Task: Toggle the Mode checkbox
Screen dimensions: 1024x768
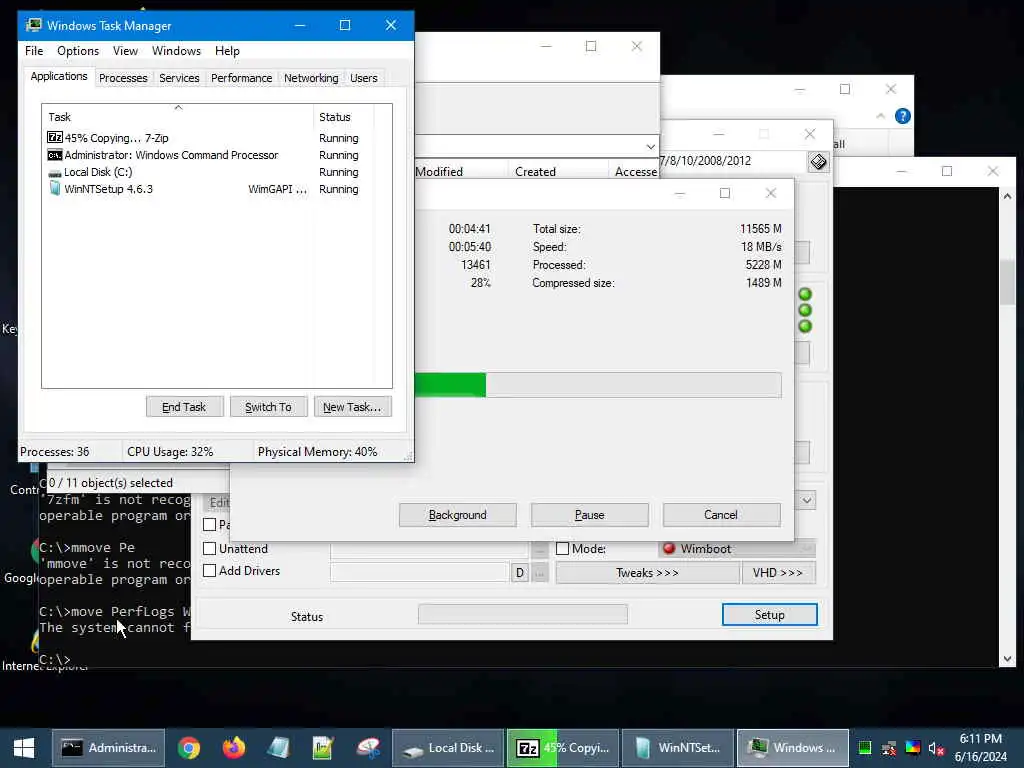Action: (562, 549)
